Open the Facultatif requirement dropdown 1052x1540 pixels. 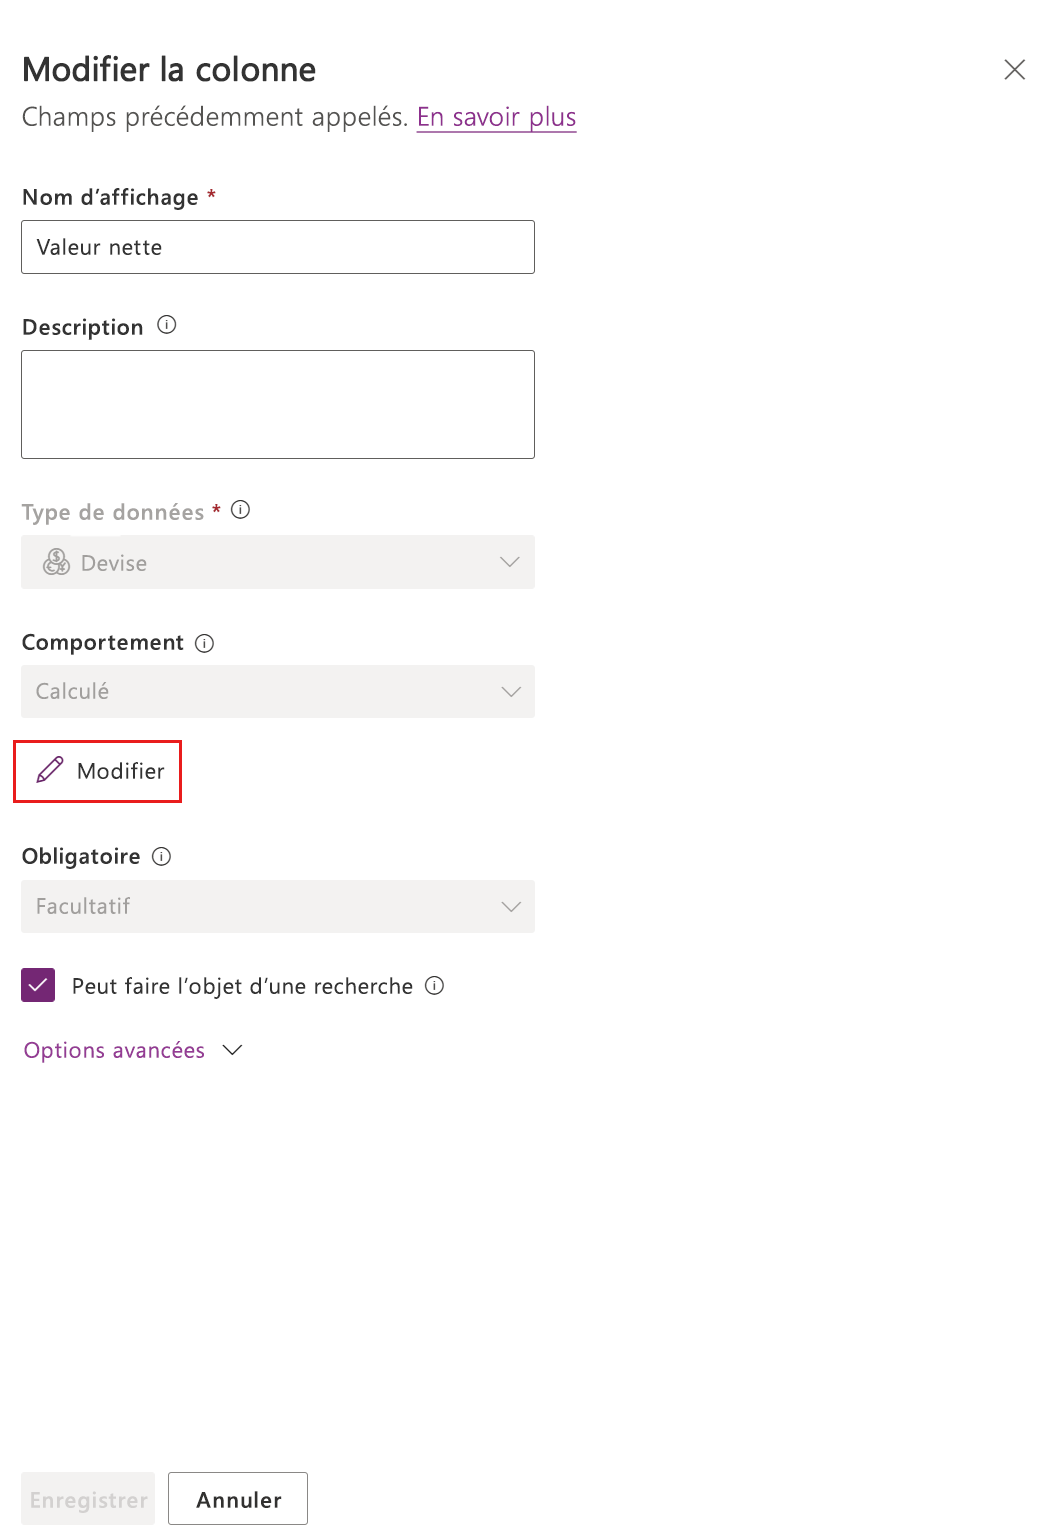click(x=277, y=906)
